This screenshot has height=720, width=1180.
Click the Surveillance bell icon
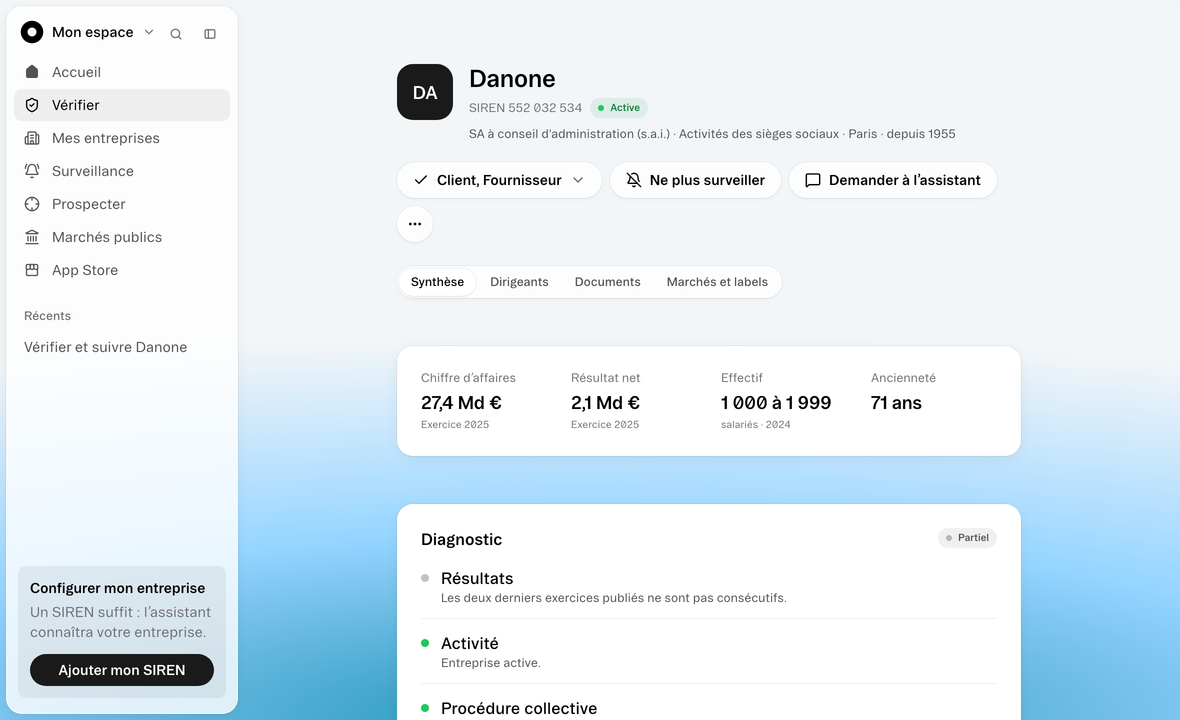32,172
